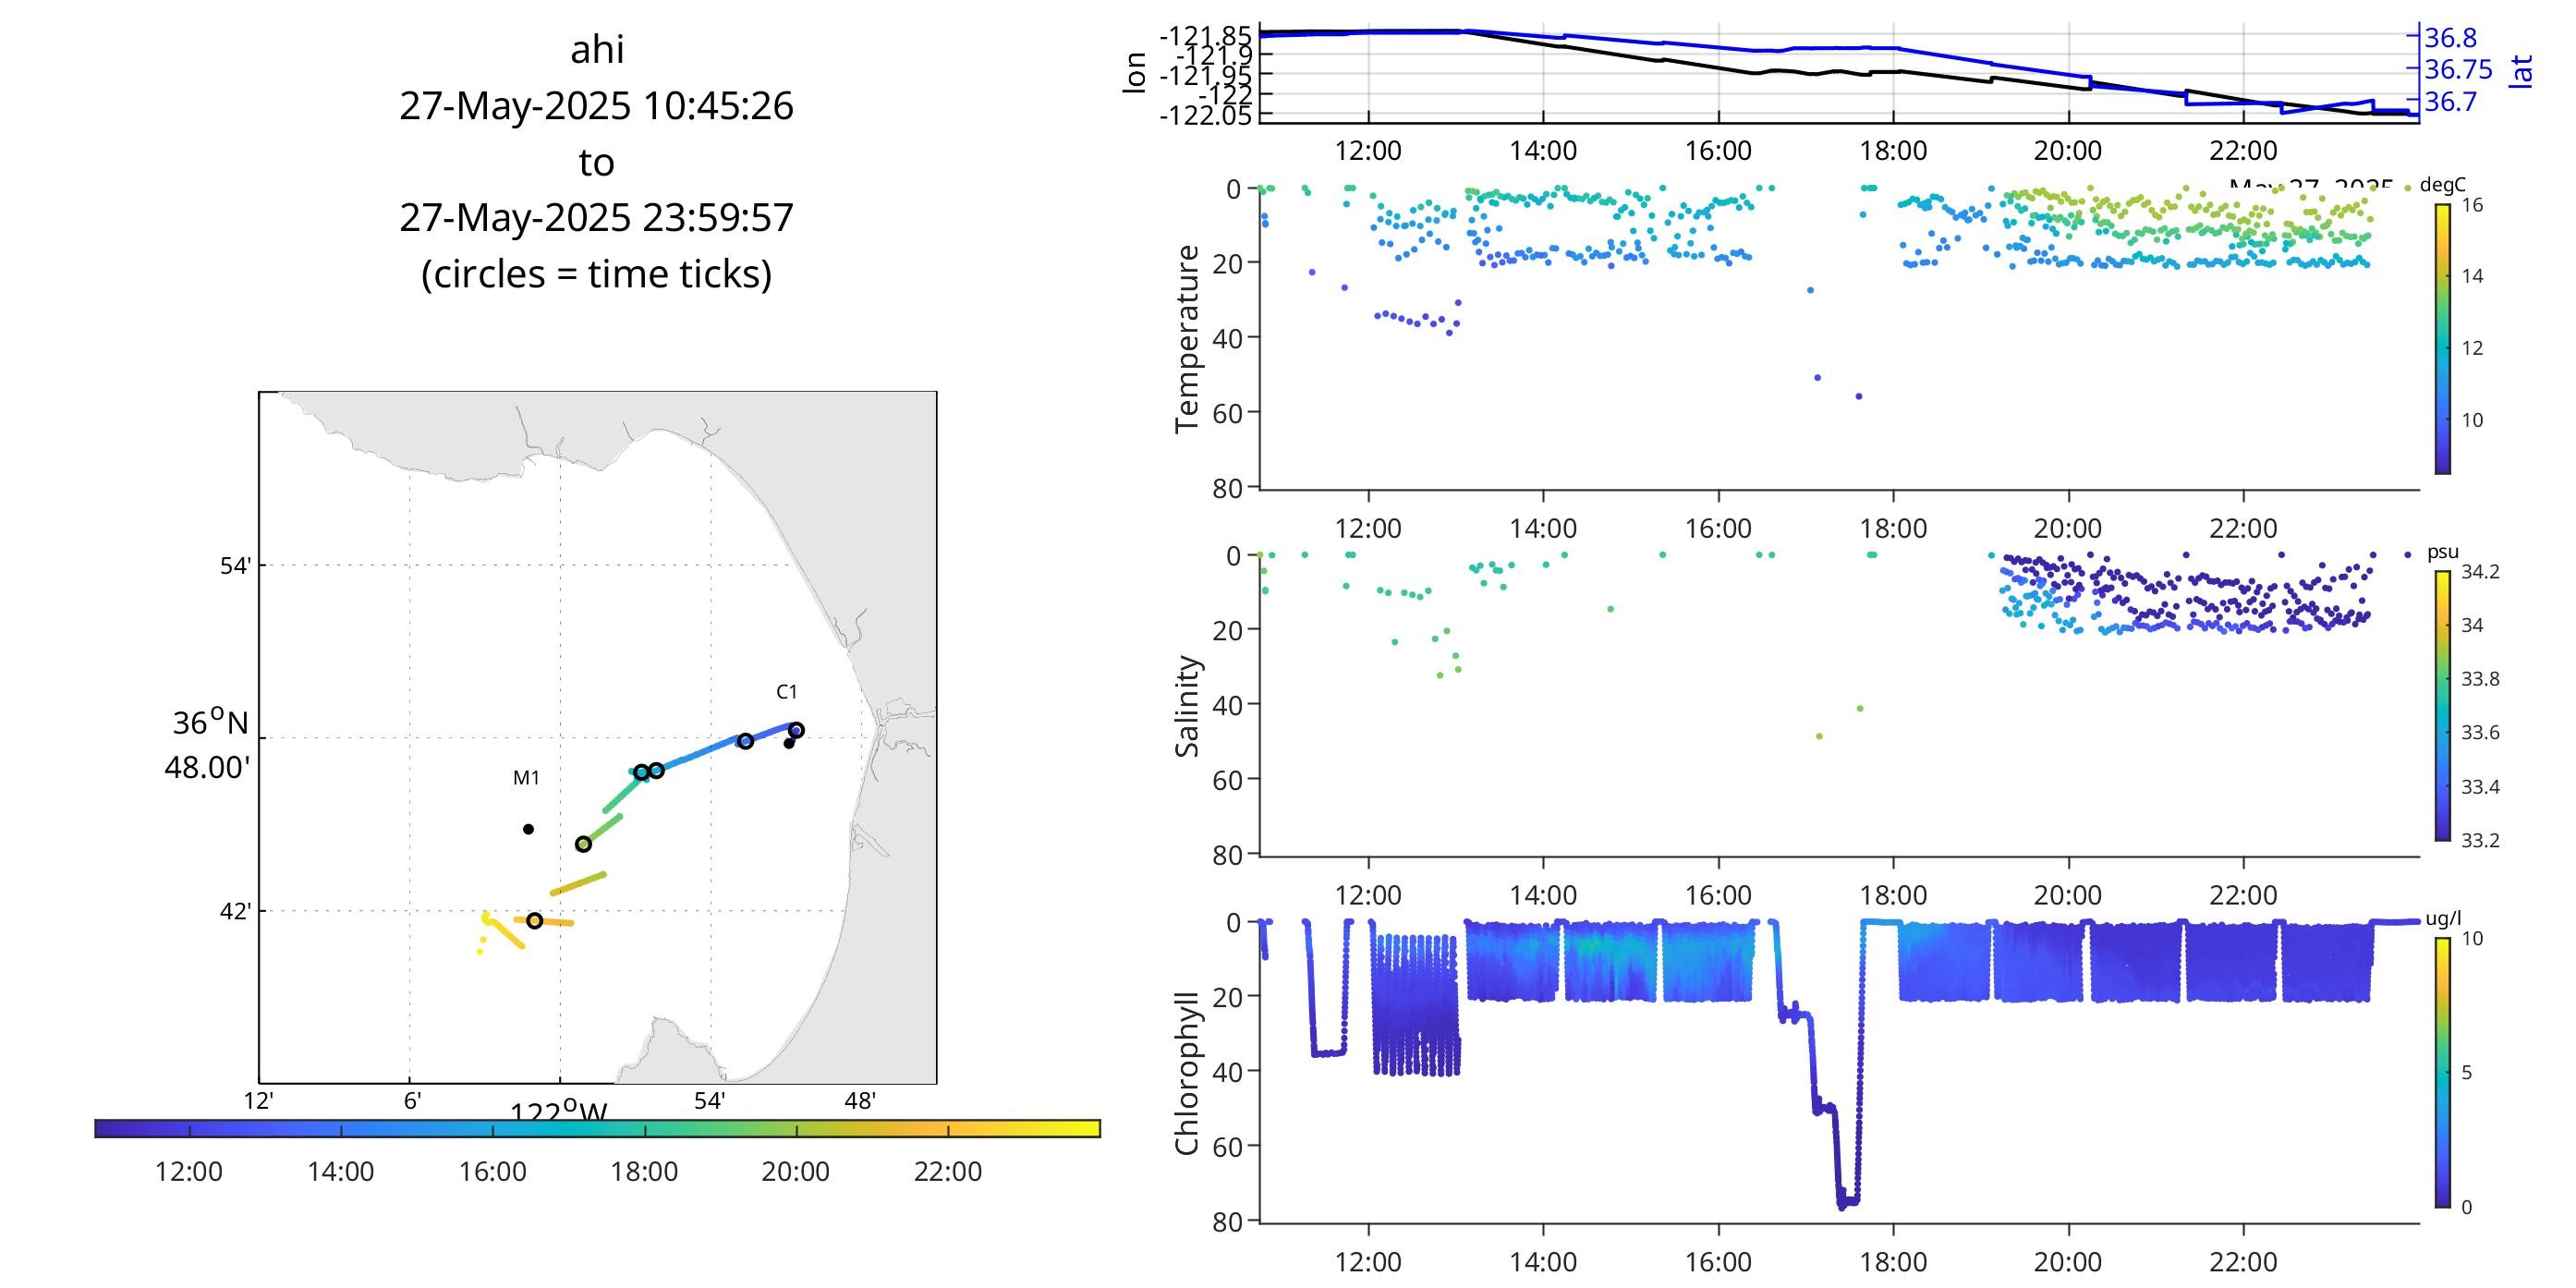Click 14:00 under the lon/lat plot

pyautogui.click(x=1543, y=151)
